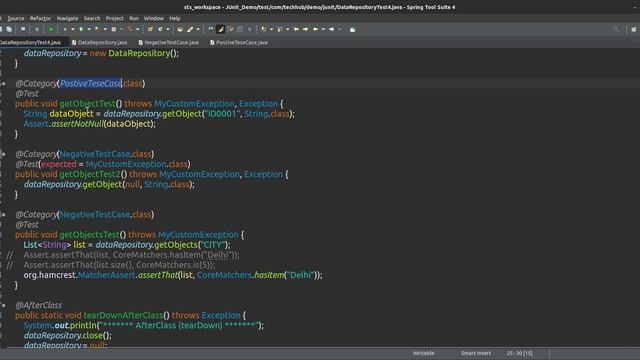Viewport: 640px width, 360px height.
Task: Click the New Java Class icon
Action: (x=160, y=29)
